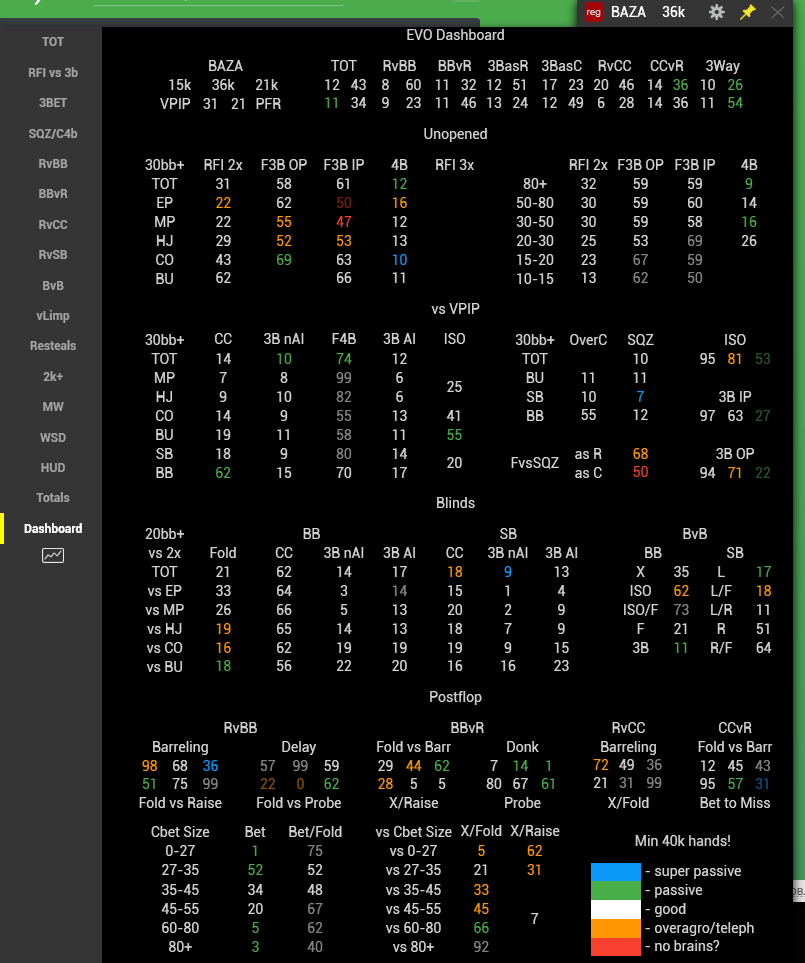Click the super passive blue swatch
The image size is (805, 963).
(x=615, y=871)
